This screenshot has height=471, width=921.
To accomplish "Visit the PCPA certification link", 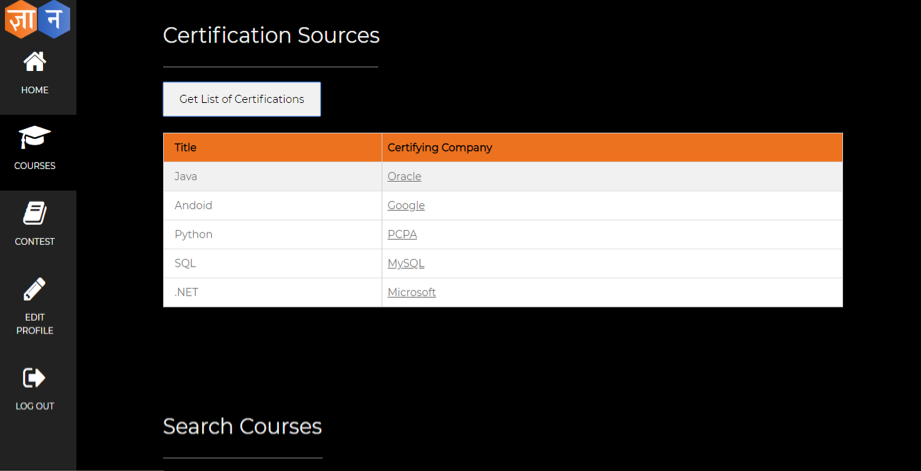I will click(402, 234).
